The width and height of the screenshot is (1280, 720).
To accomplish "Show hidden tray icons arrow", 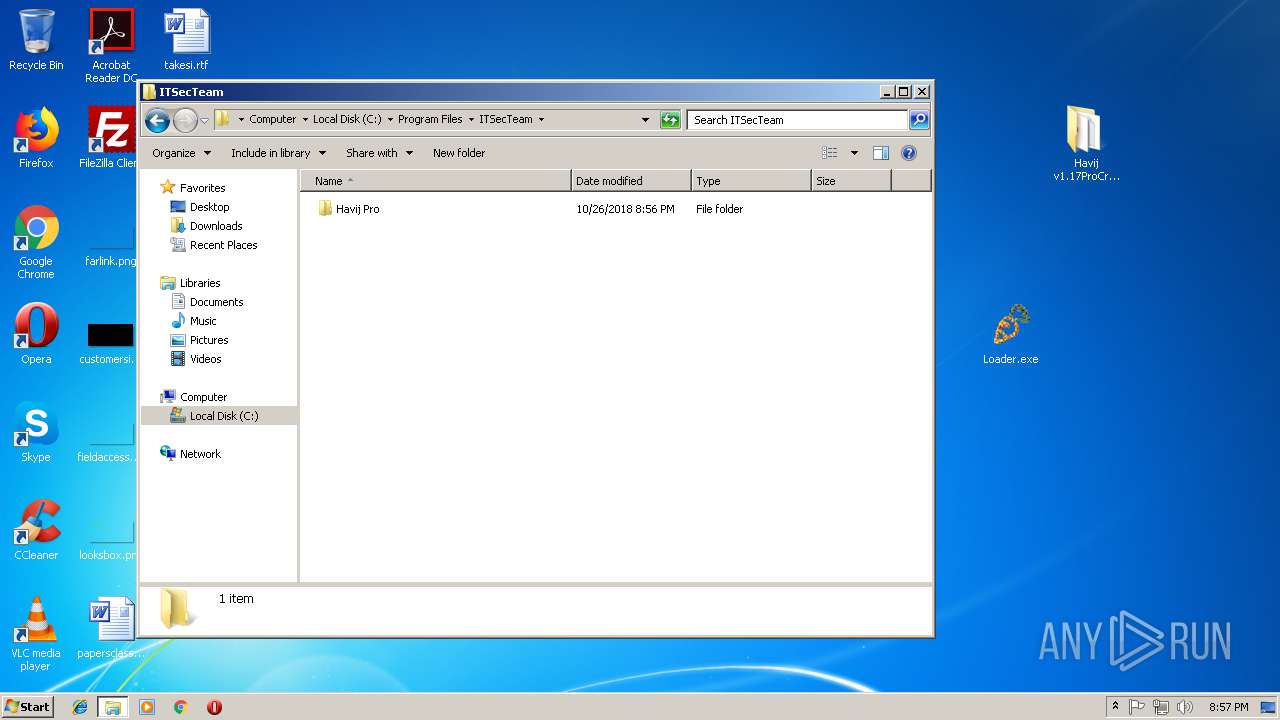I will (1115, 706).
